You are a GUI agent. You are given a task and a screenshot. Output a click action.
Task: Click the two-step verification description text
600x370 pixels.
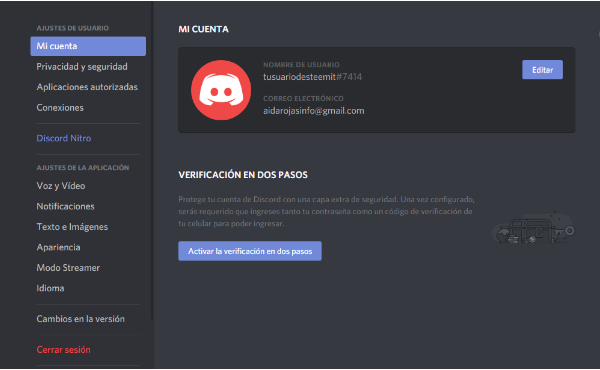(x=326, y=211)
